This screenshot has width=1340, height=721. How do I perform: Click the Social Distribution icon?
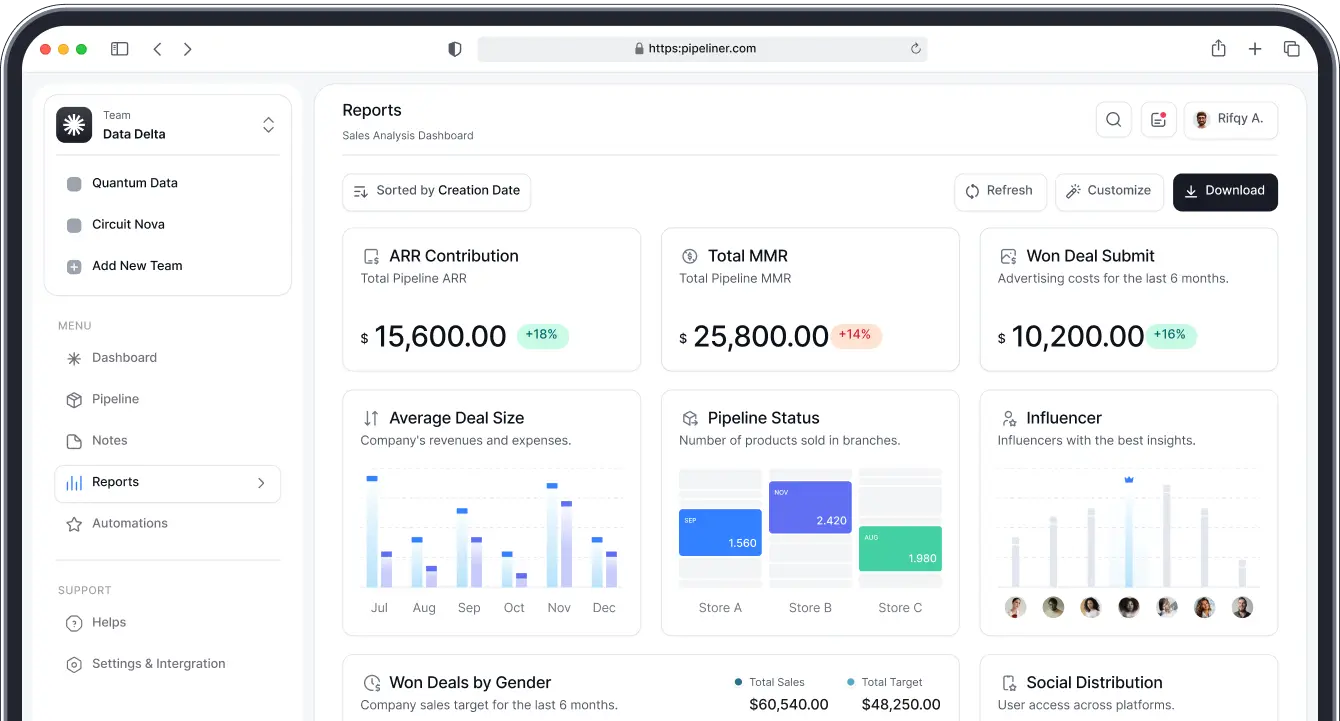coord(1008,684)
